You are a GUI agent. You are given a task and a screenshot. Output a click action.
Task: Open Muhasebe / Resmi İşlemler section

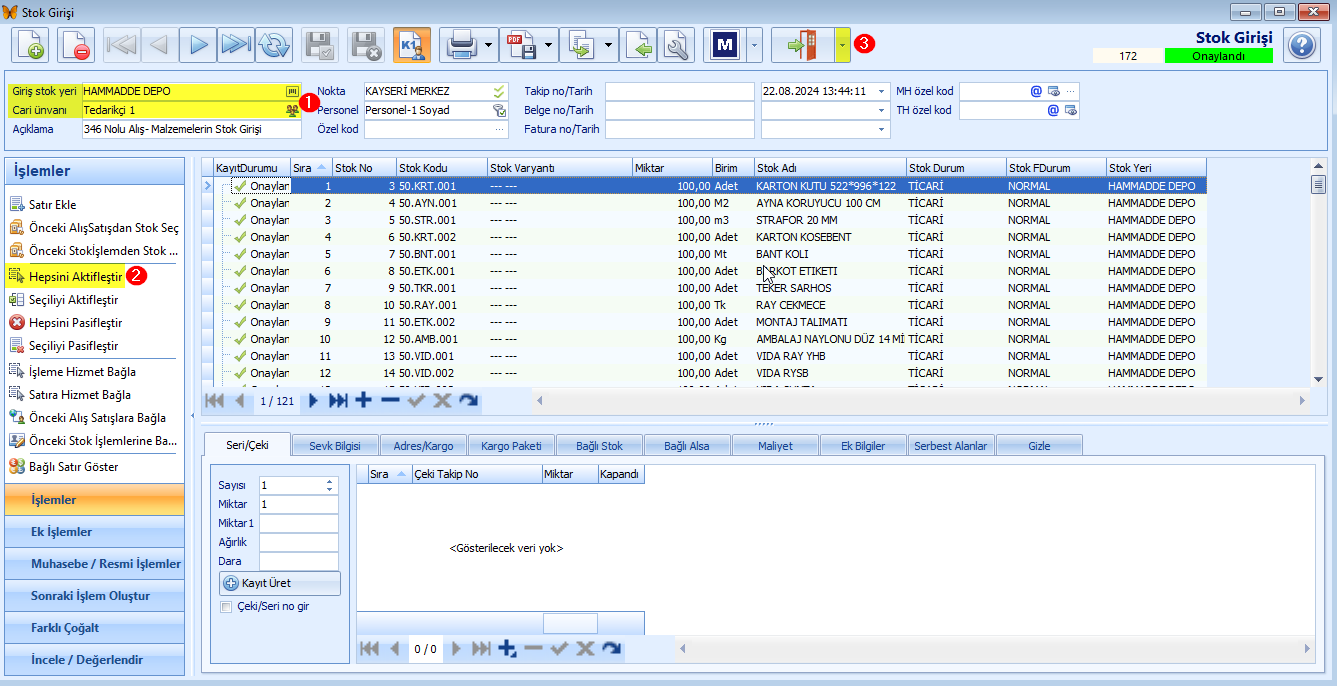pos(95,564)
